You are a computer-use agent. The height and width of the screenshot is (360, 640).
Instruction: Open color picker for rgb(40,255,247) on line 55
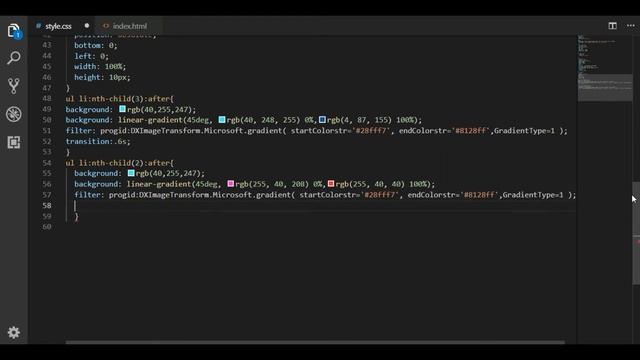[x=131, y=173]
